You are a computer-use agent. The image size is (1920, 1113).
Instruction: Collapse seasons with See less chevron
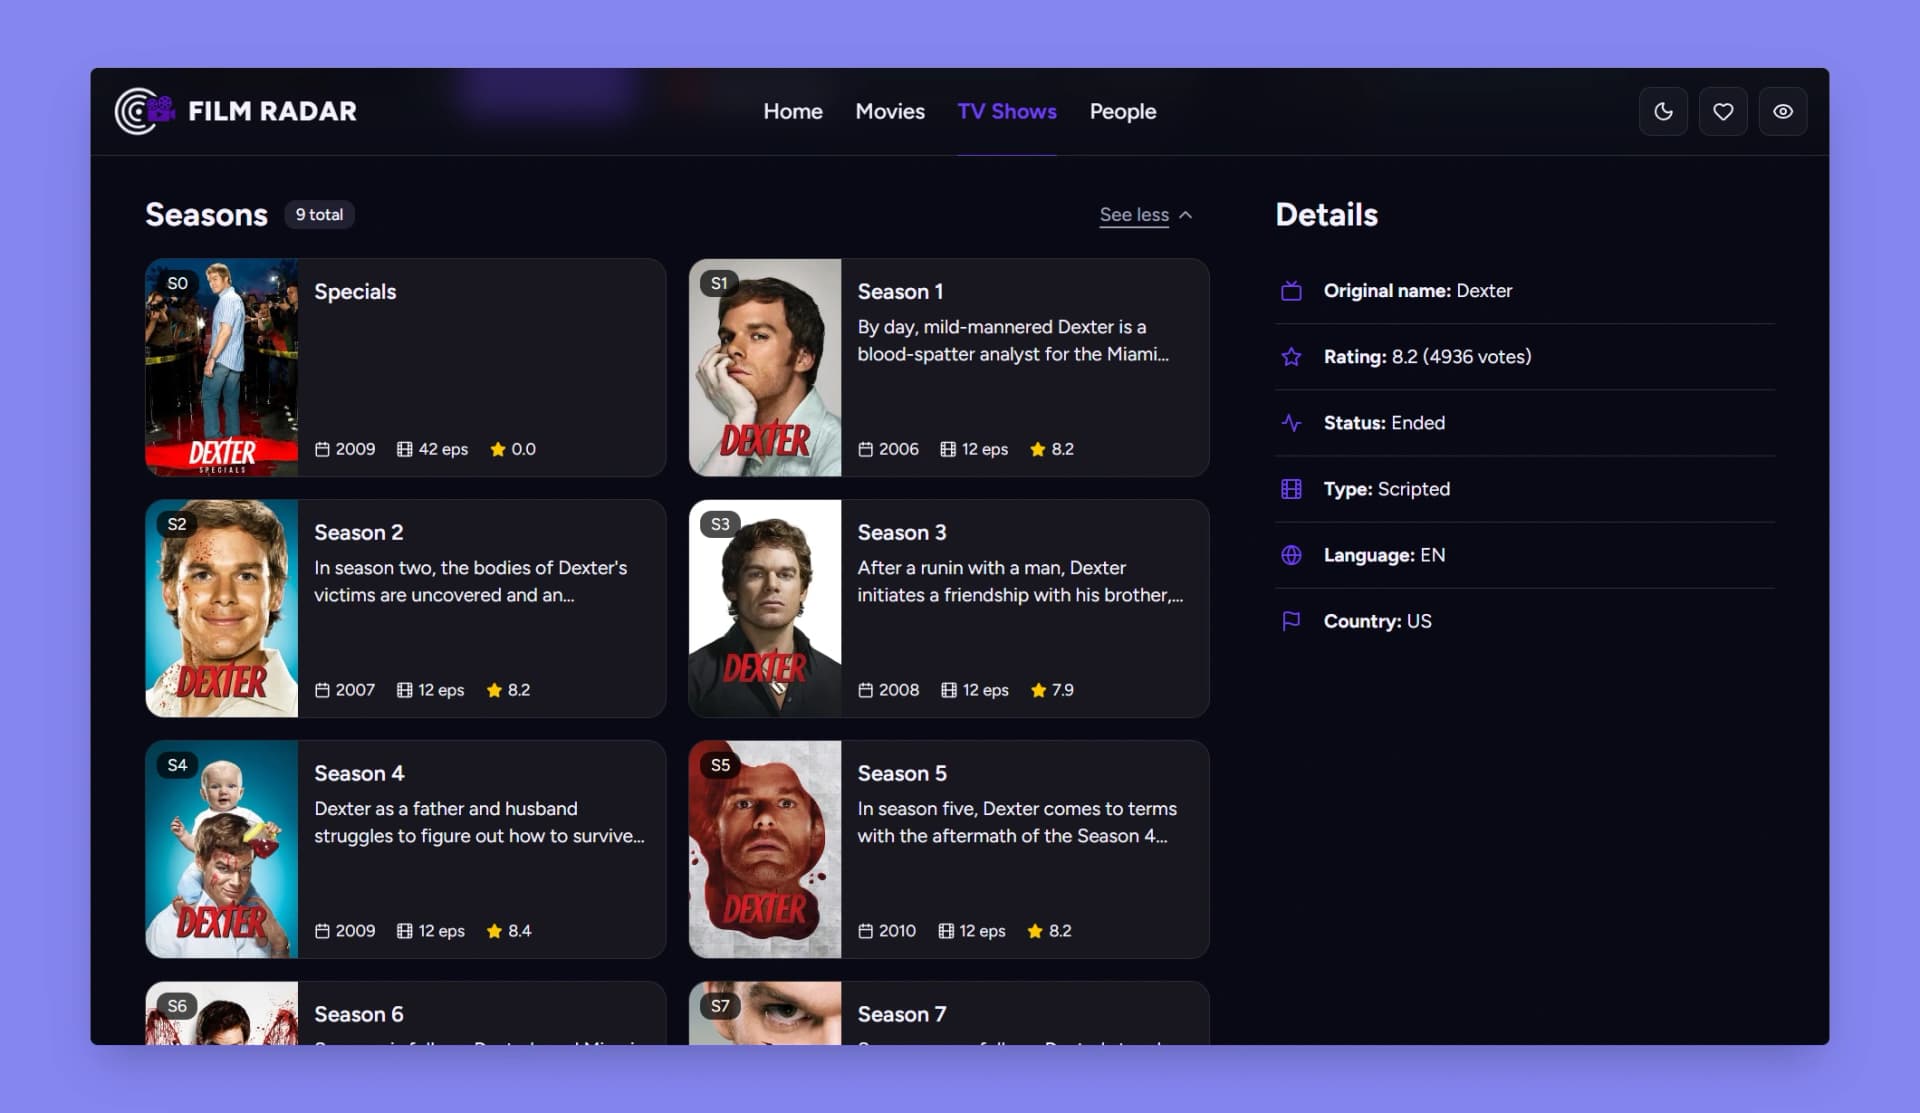1186,214
